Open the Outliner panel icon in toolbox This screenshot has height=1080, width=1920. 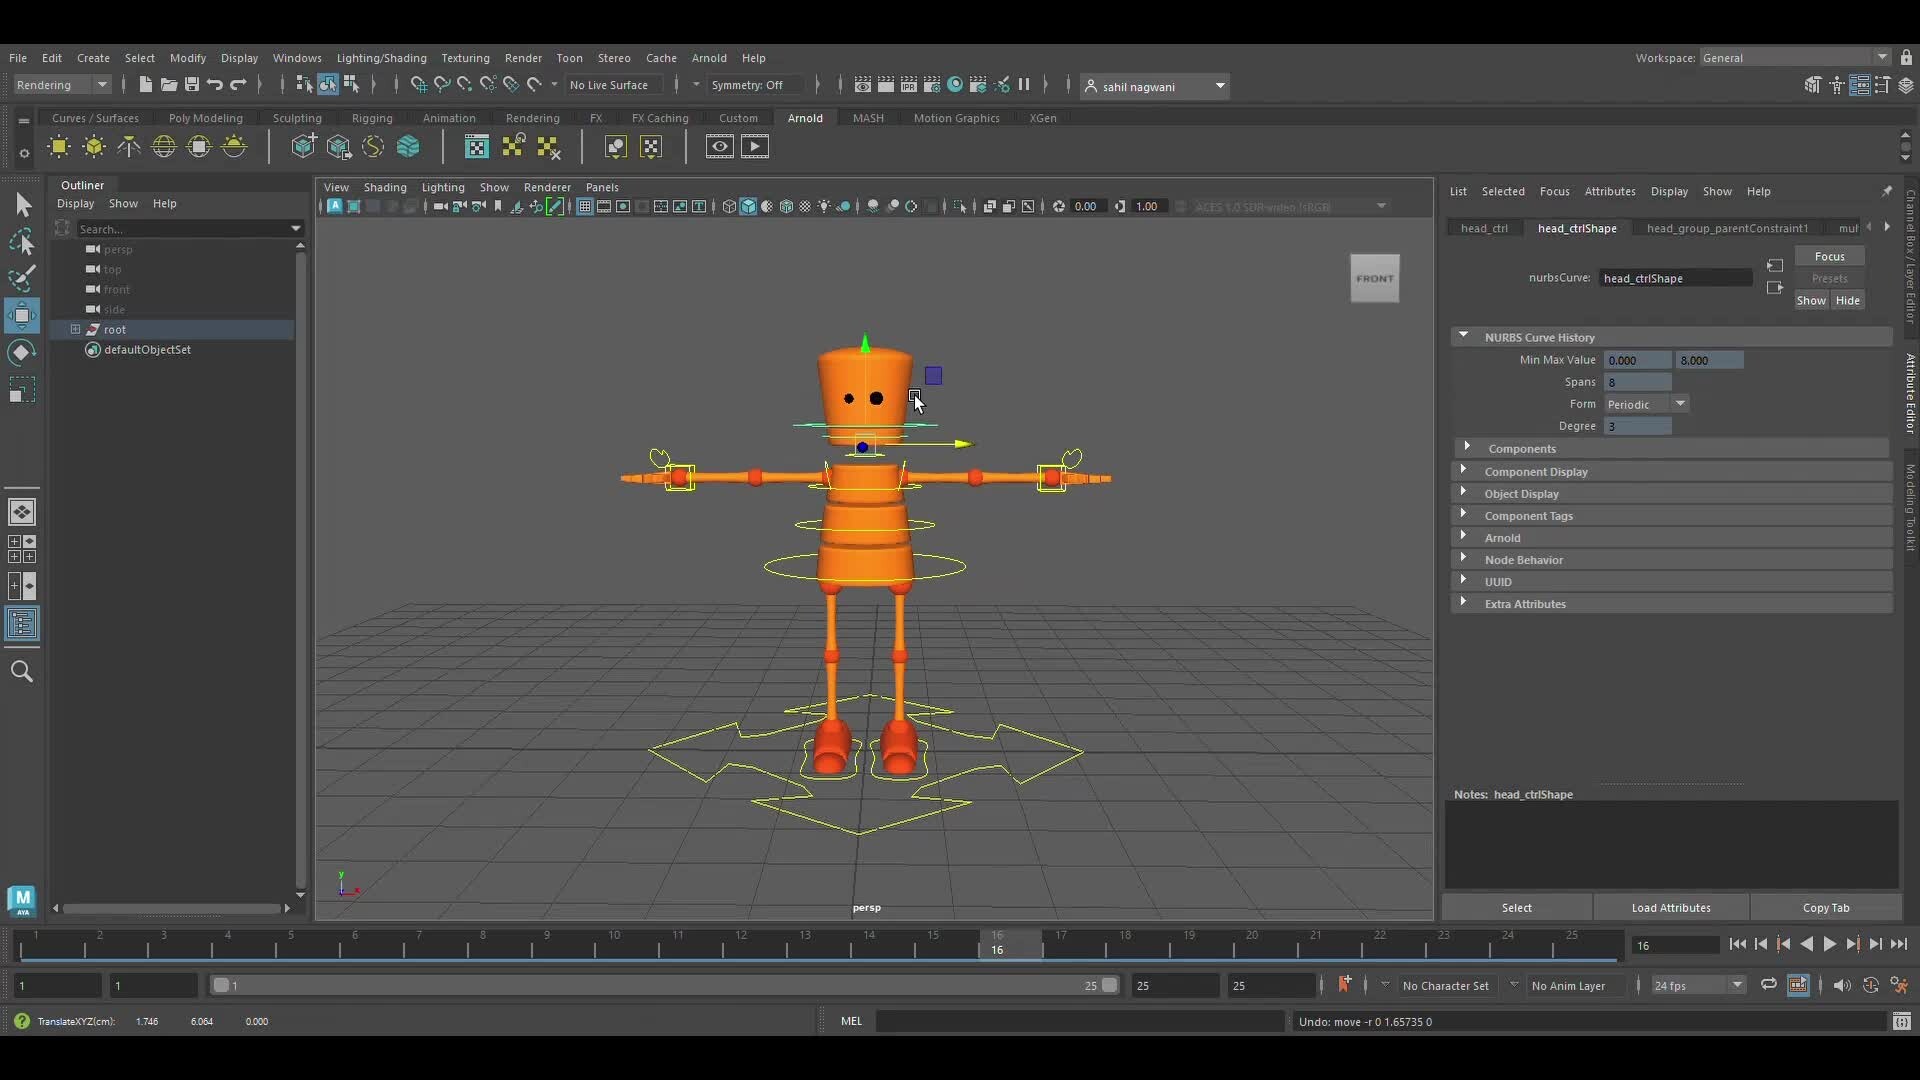(22, 624)
